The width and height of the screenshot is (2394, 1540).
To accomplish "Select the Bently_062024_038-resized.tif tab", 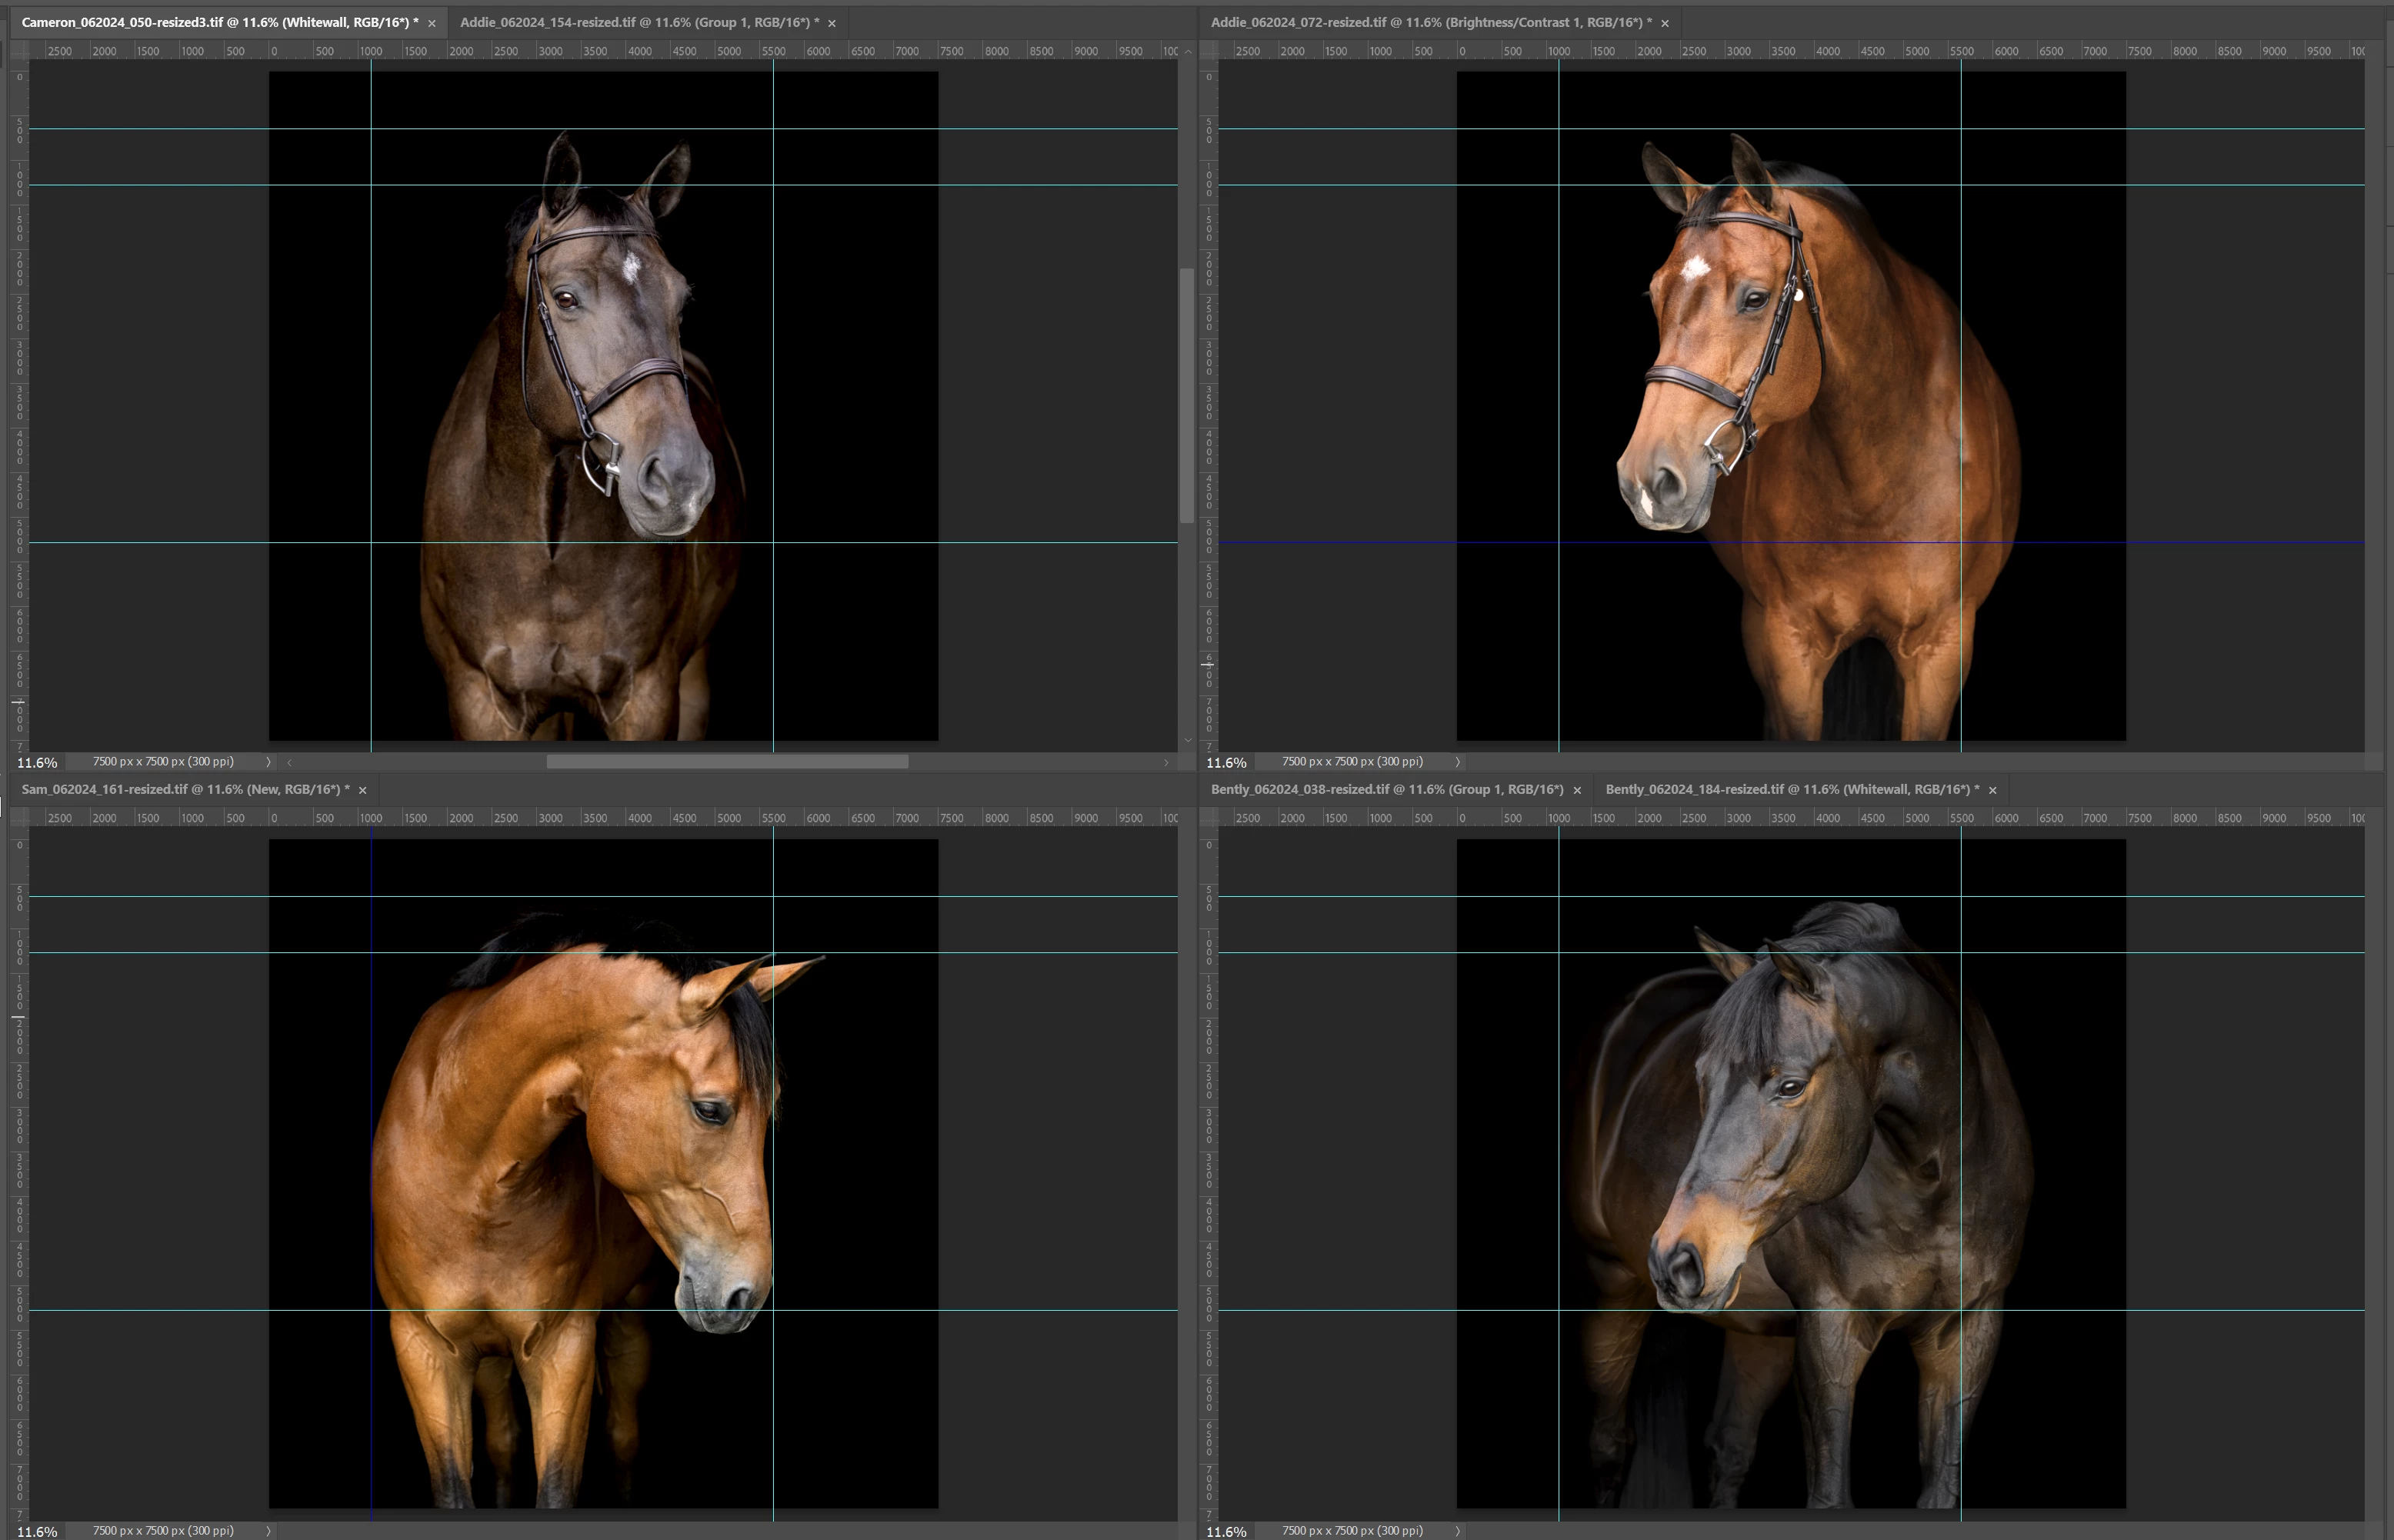I will (1386, 789).
